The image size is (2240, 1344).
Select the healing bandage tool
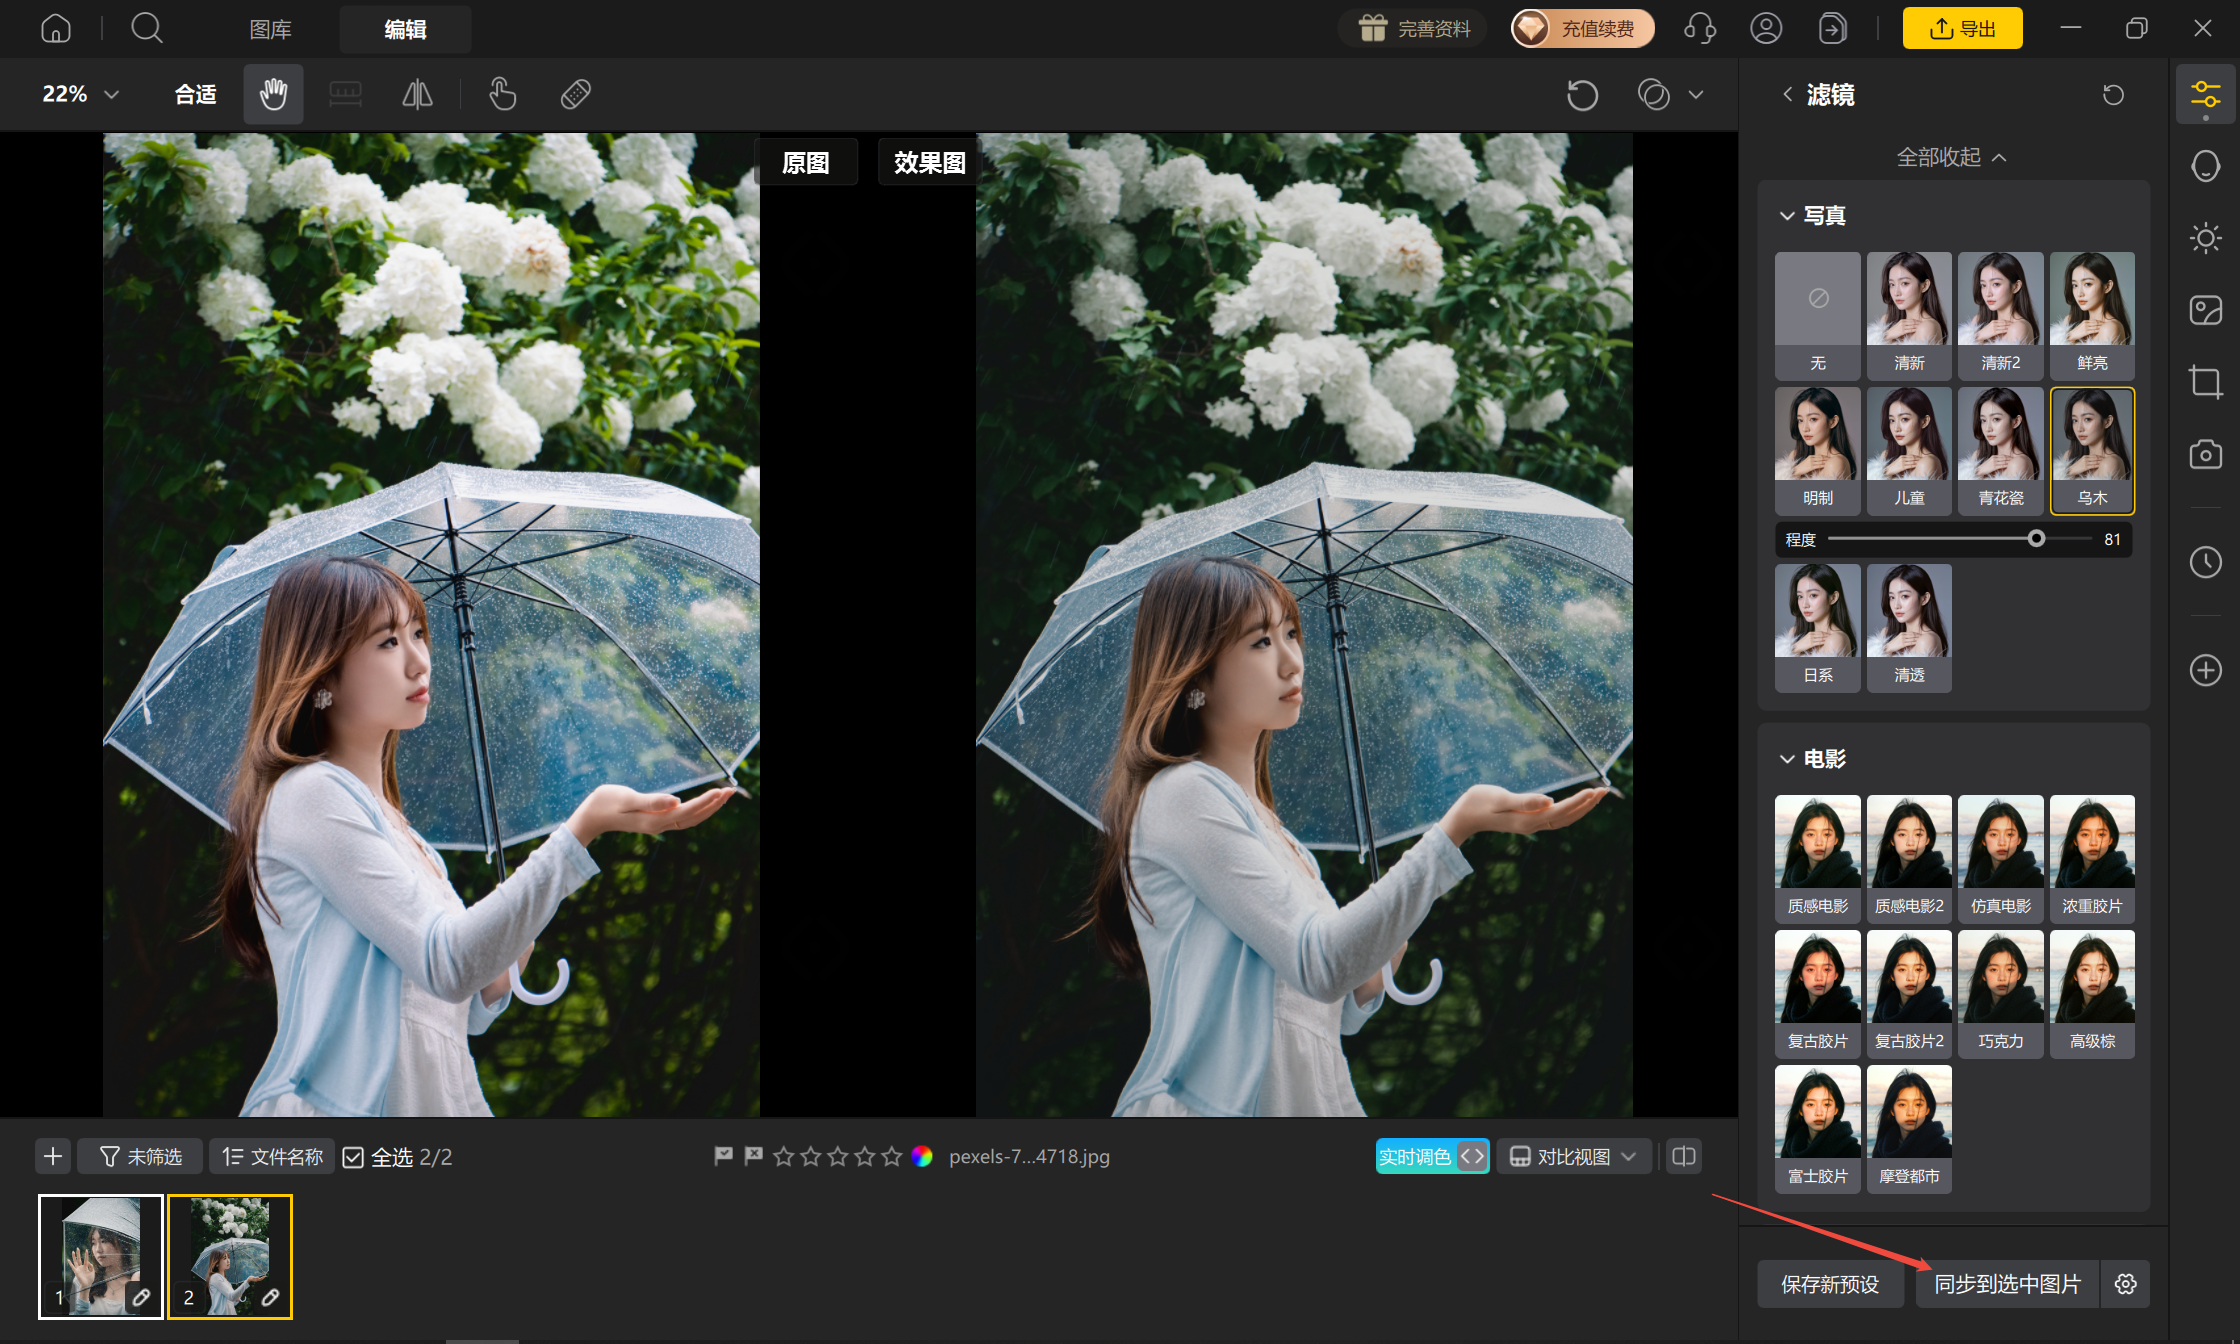(576, 94)
